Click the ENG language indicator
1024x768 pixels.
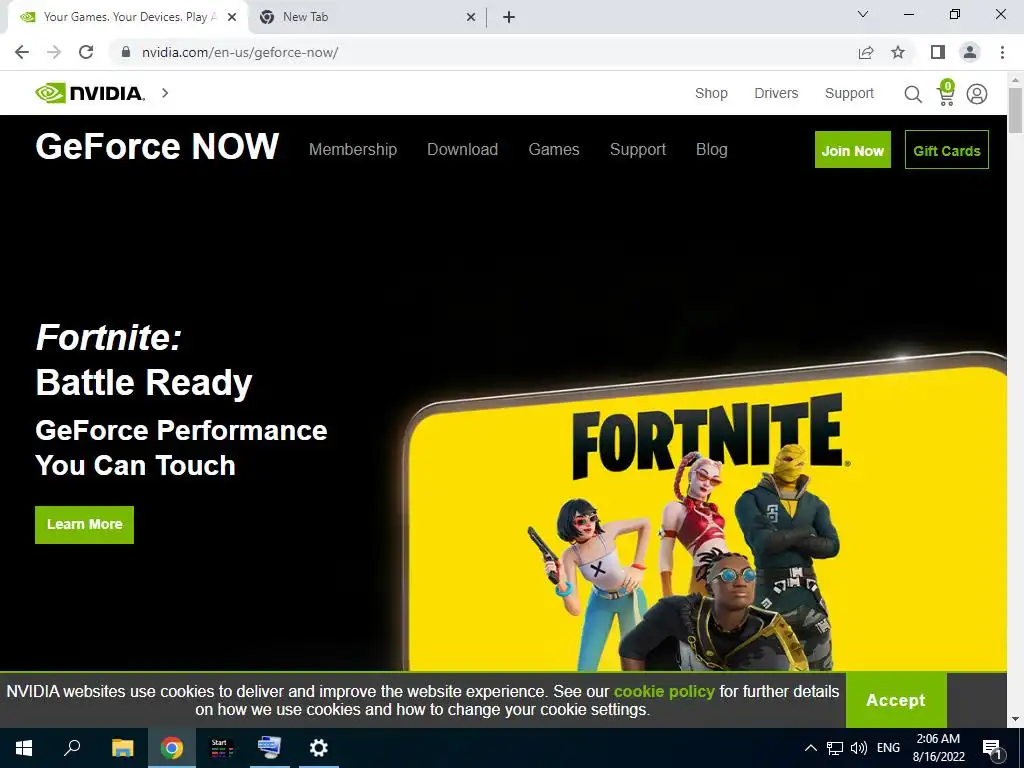pyautogui.click(x=888, y=748)
